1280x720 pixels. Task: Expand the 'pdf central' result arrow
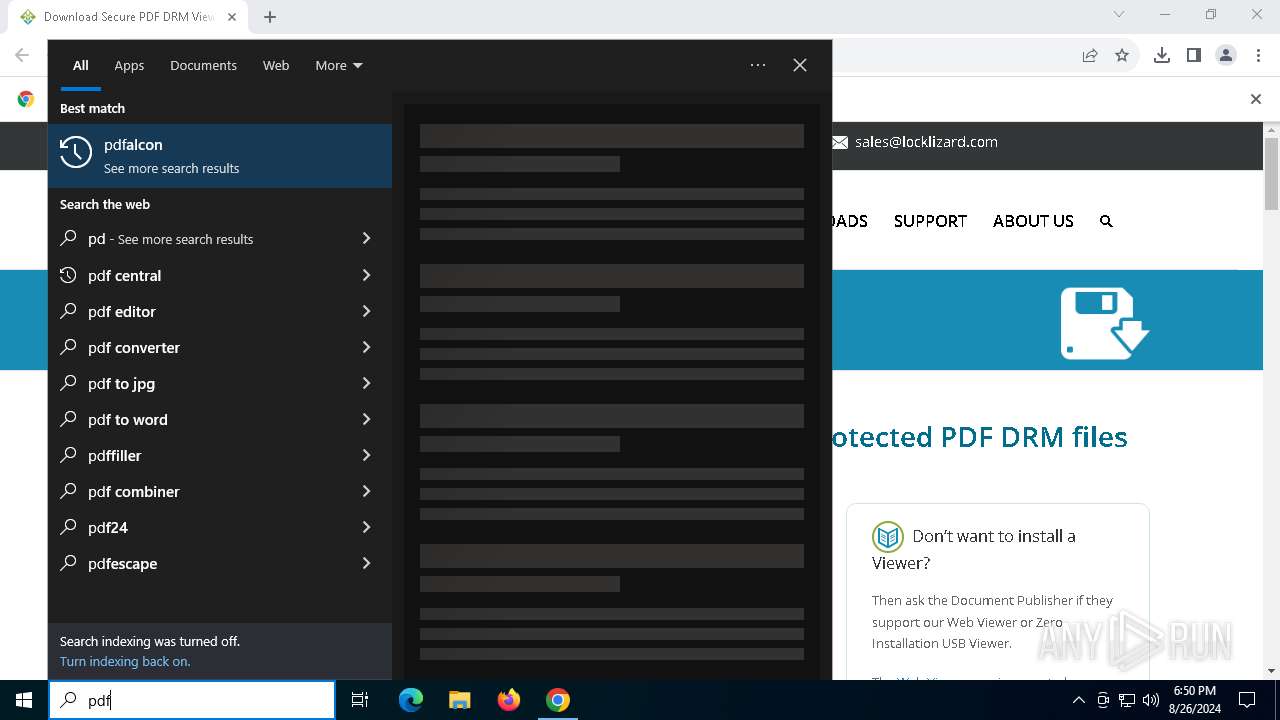coord(366,275)
